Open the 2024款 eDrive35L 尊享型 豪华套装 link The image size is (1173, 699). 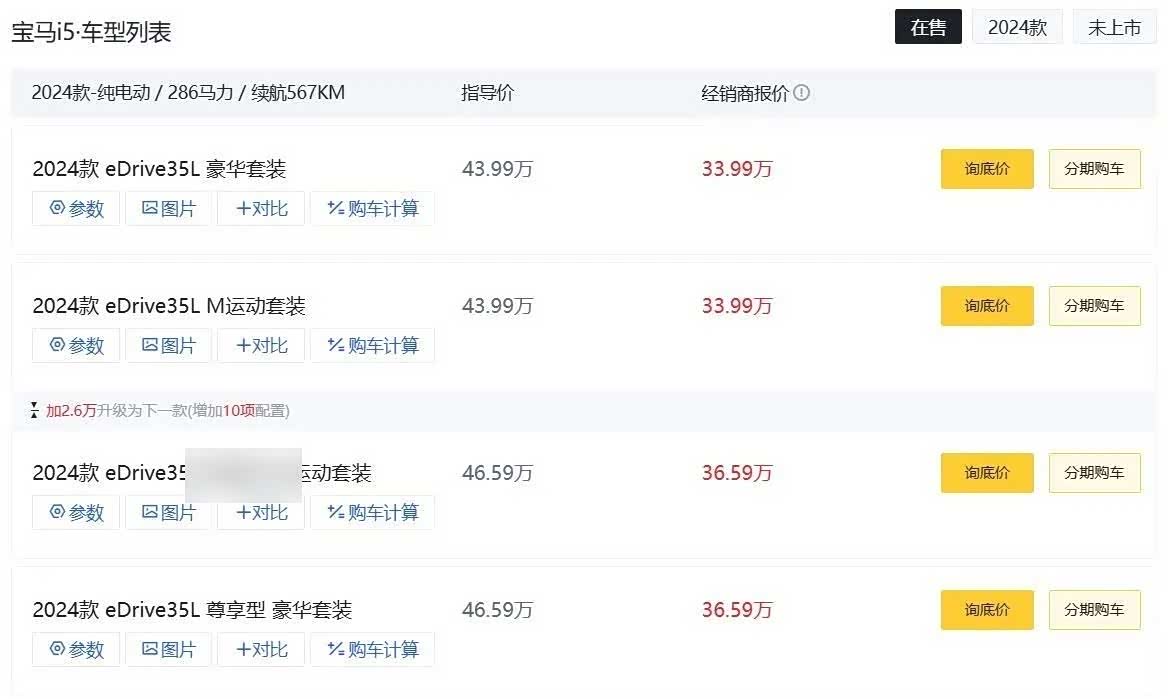[192, 610]
